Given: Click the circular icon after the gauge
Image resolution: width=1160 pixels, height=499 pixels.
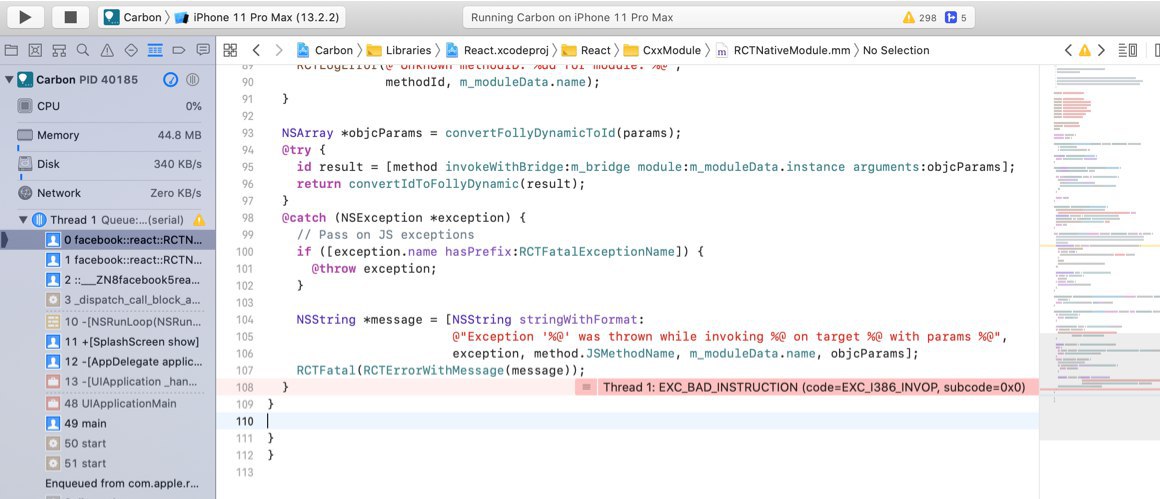Looking at the screenshot, I should point(192,79).
